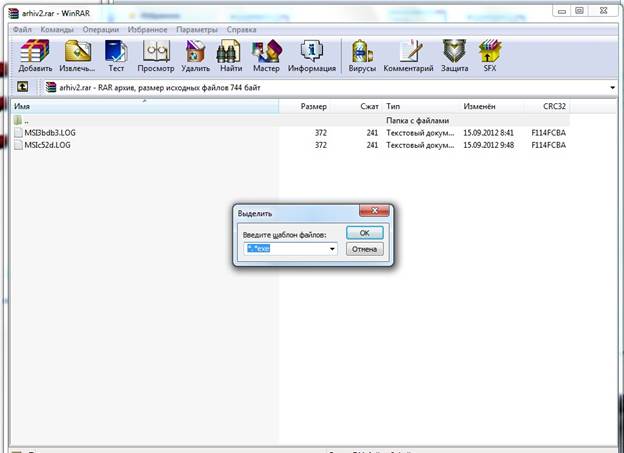
Task: Click date 15.09.2012 8:41 cell
Action: click(488, 133)
